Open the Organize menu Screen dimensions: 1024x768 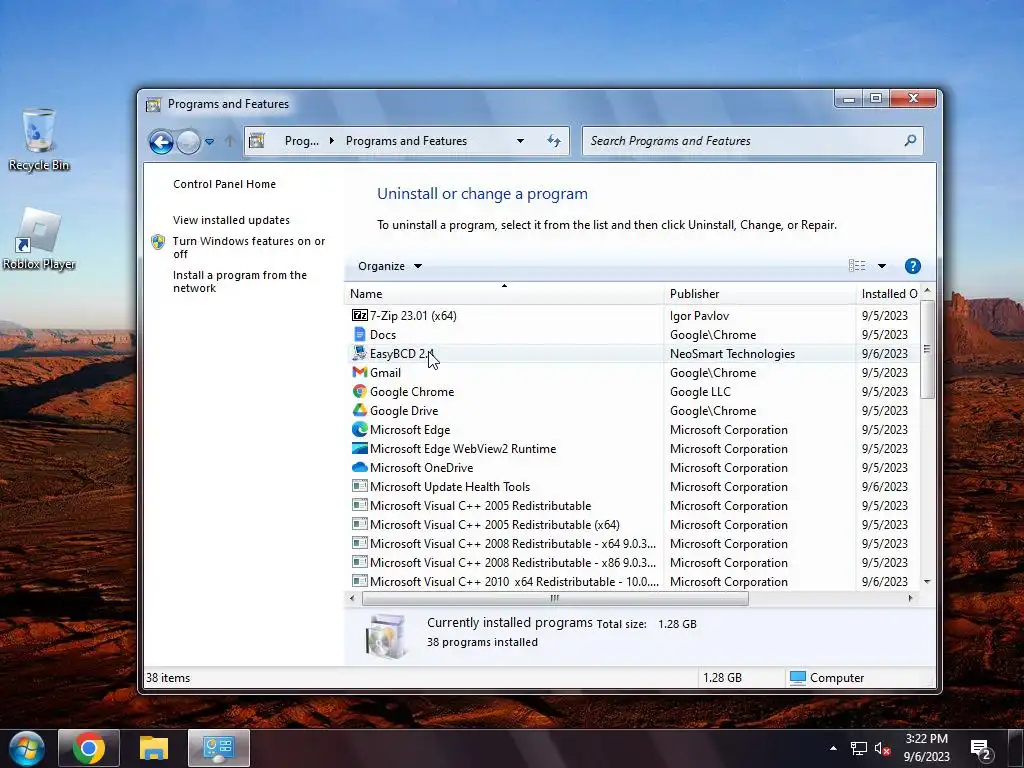tap(389, 266)
